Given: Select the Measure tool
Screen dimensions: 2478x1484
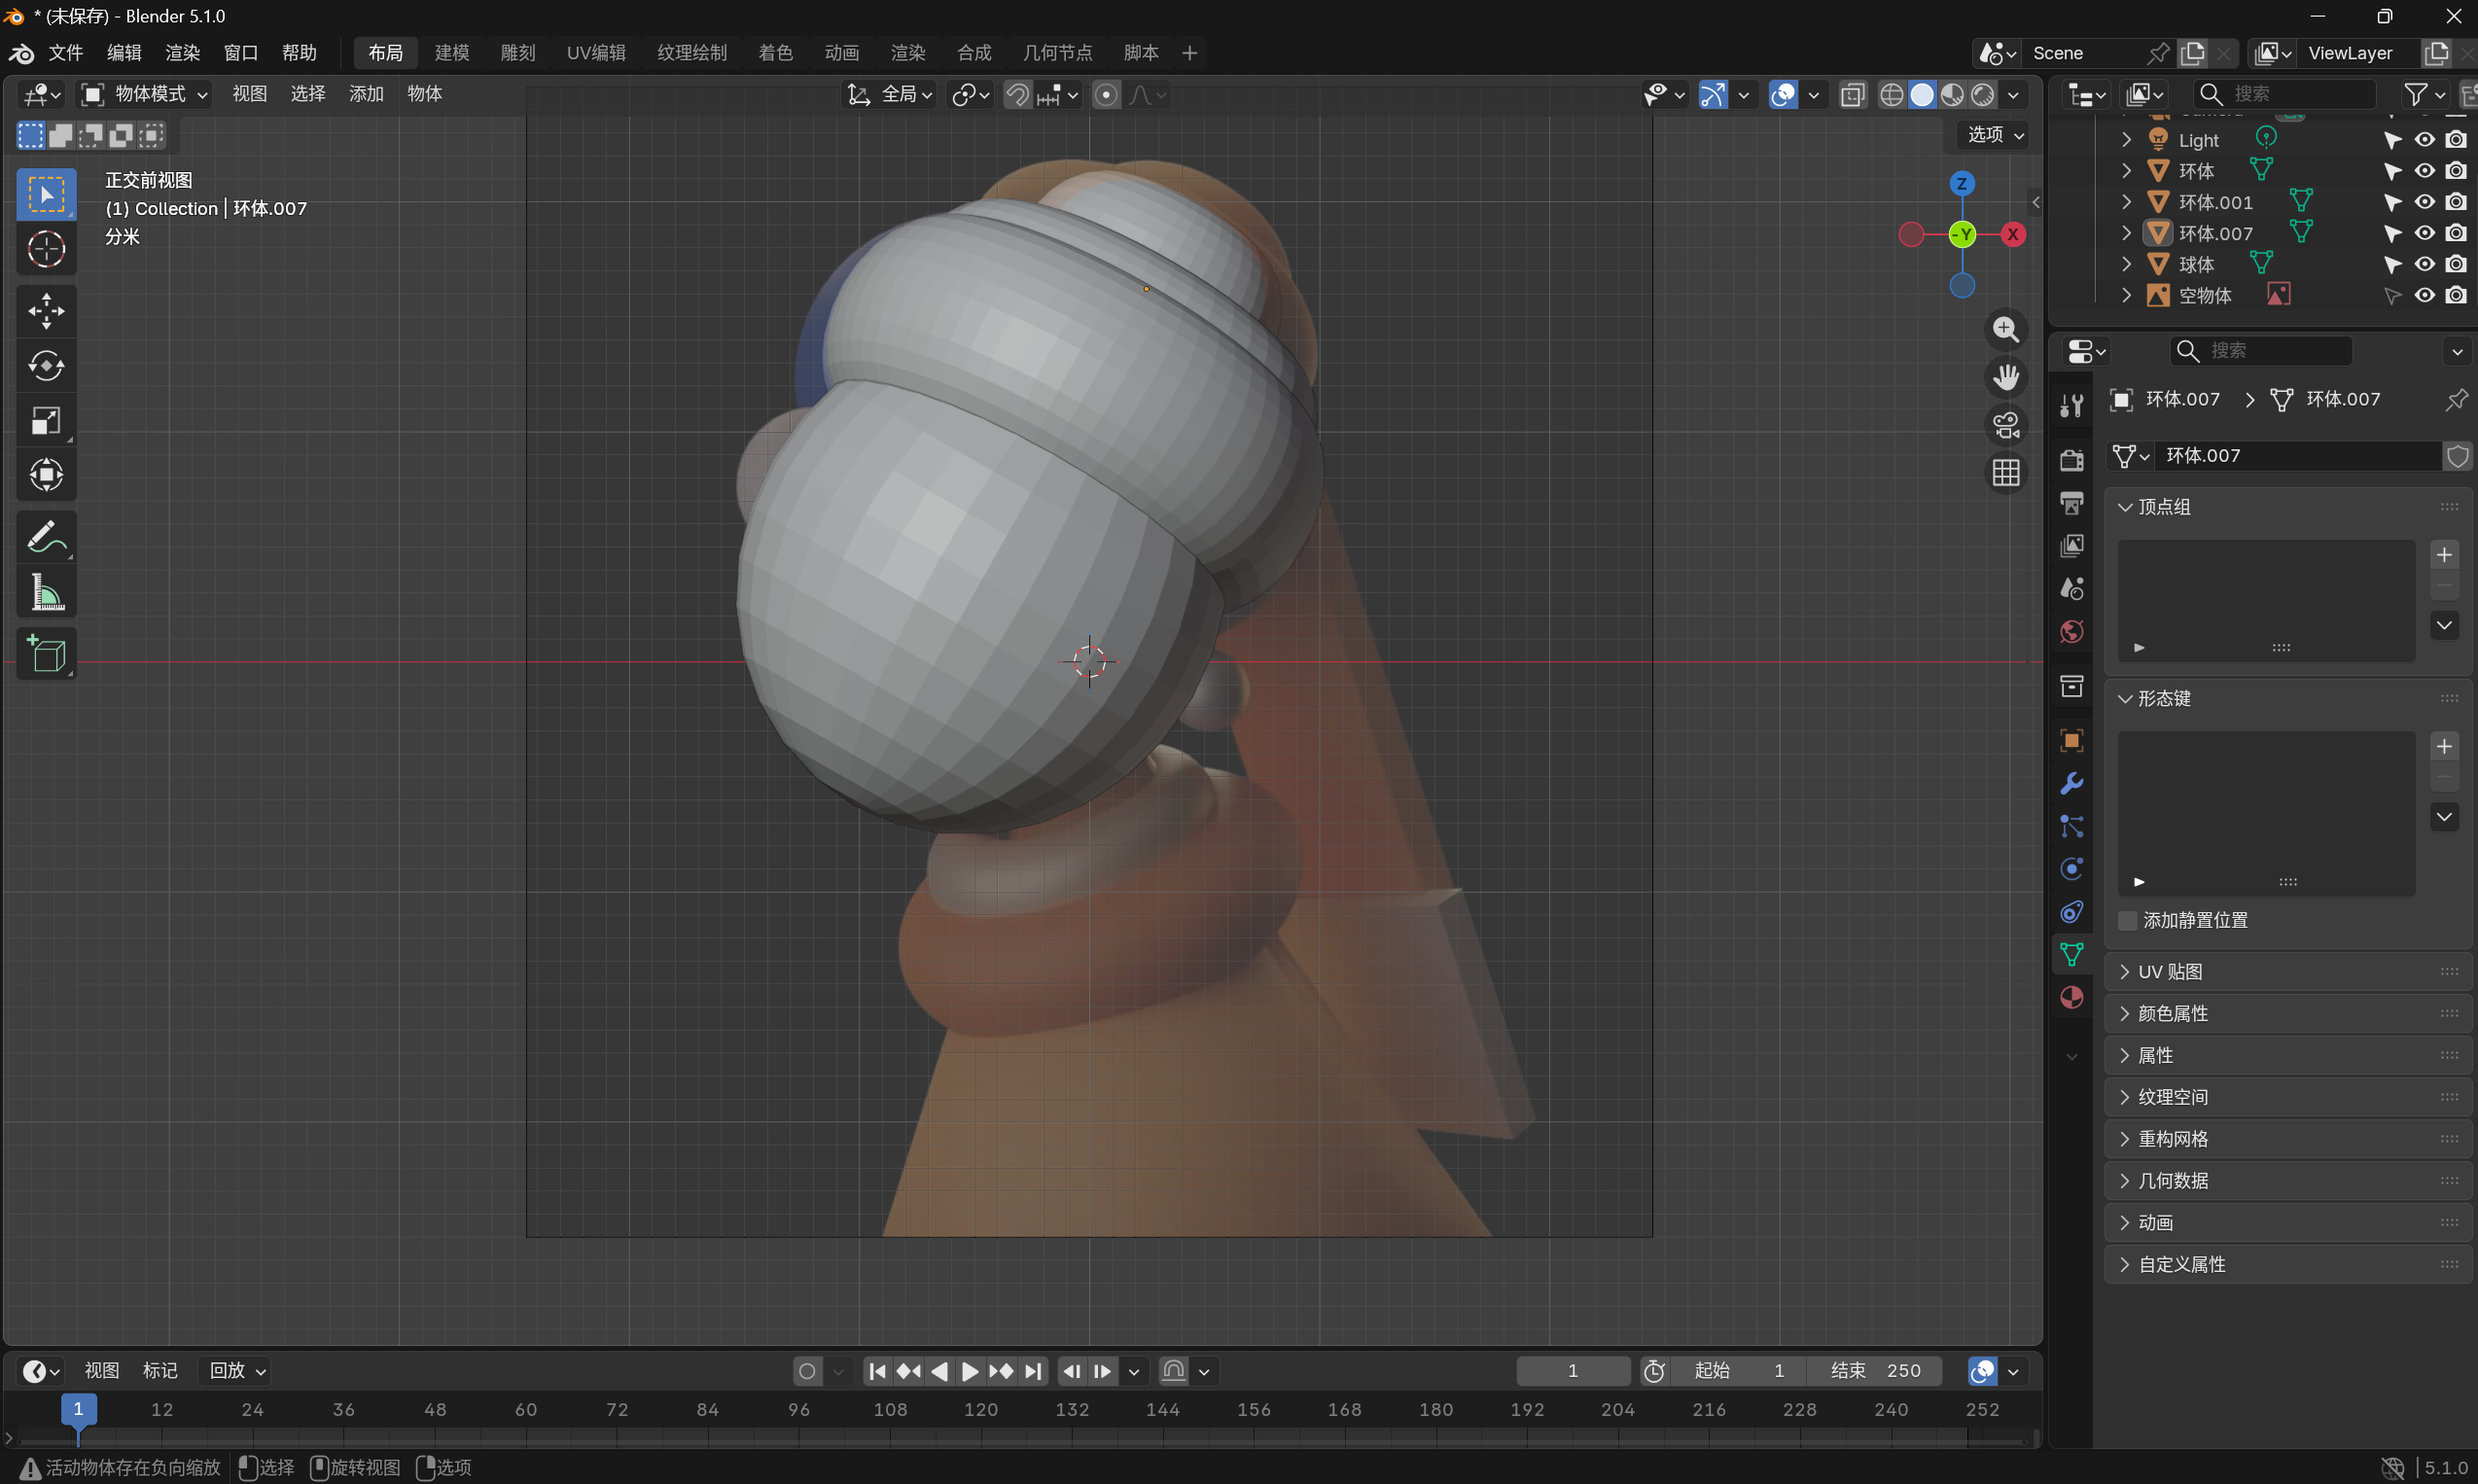Looking at the screenshot, I should (46, 593).
